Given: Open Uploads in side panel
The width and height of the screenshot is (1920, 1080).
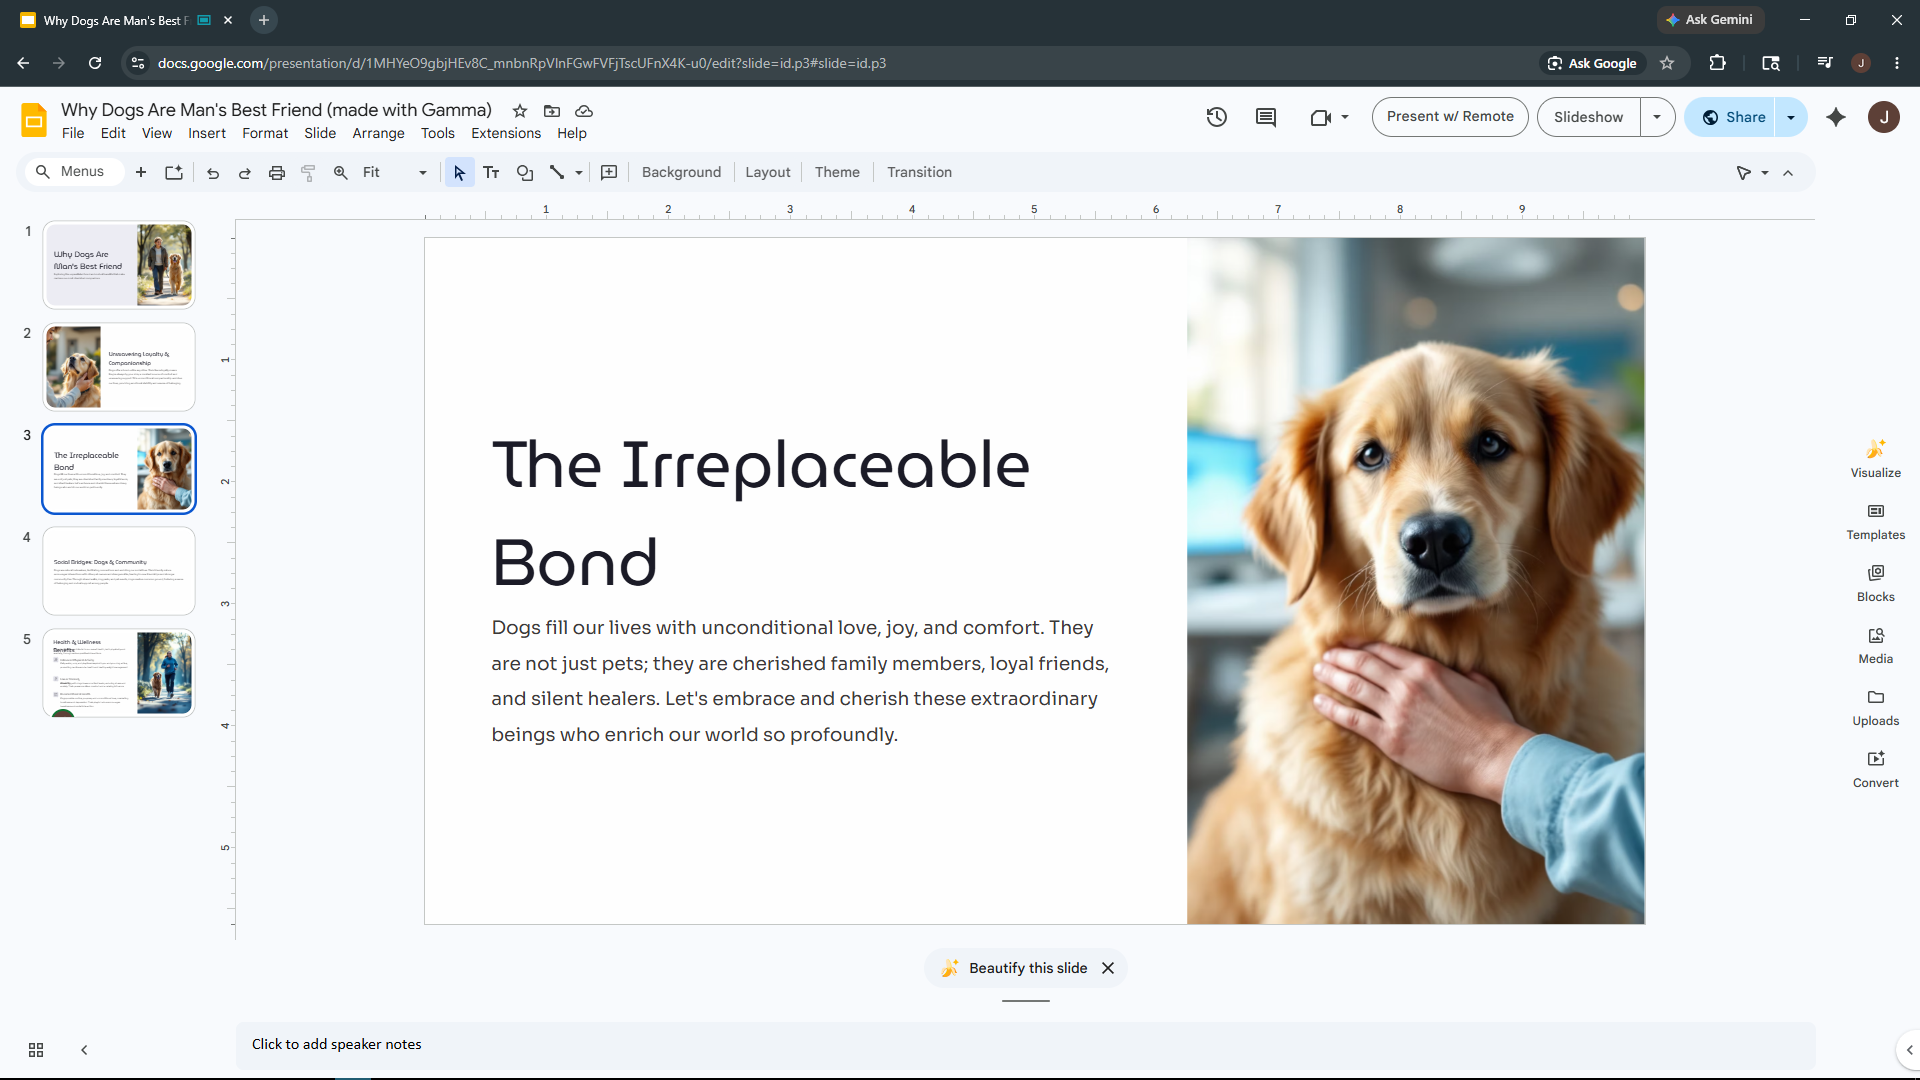Looking at the screenshot, I should [x=1876, y=708].
